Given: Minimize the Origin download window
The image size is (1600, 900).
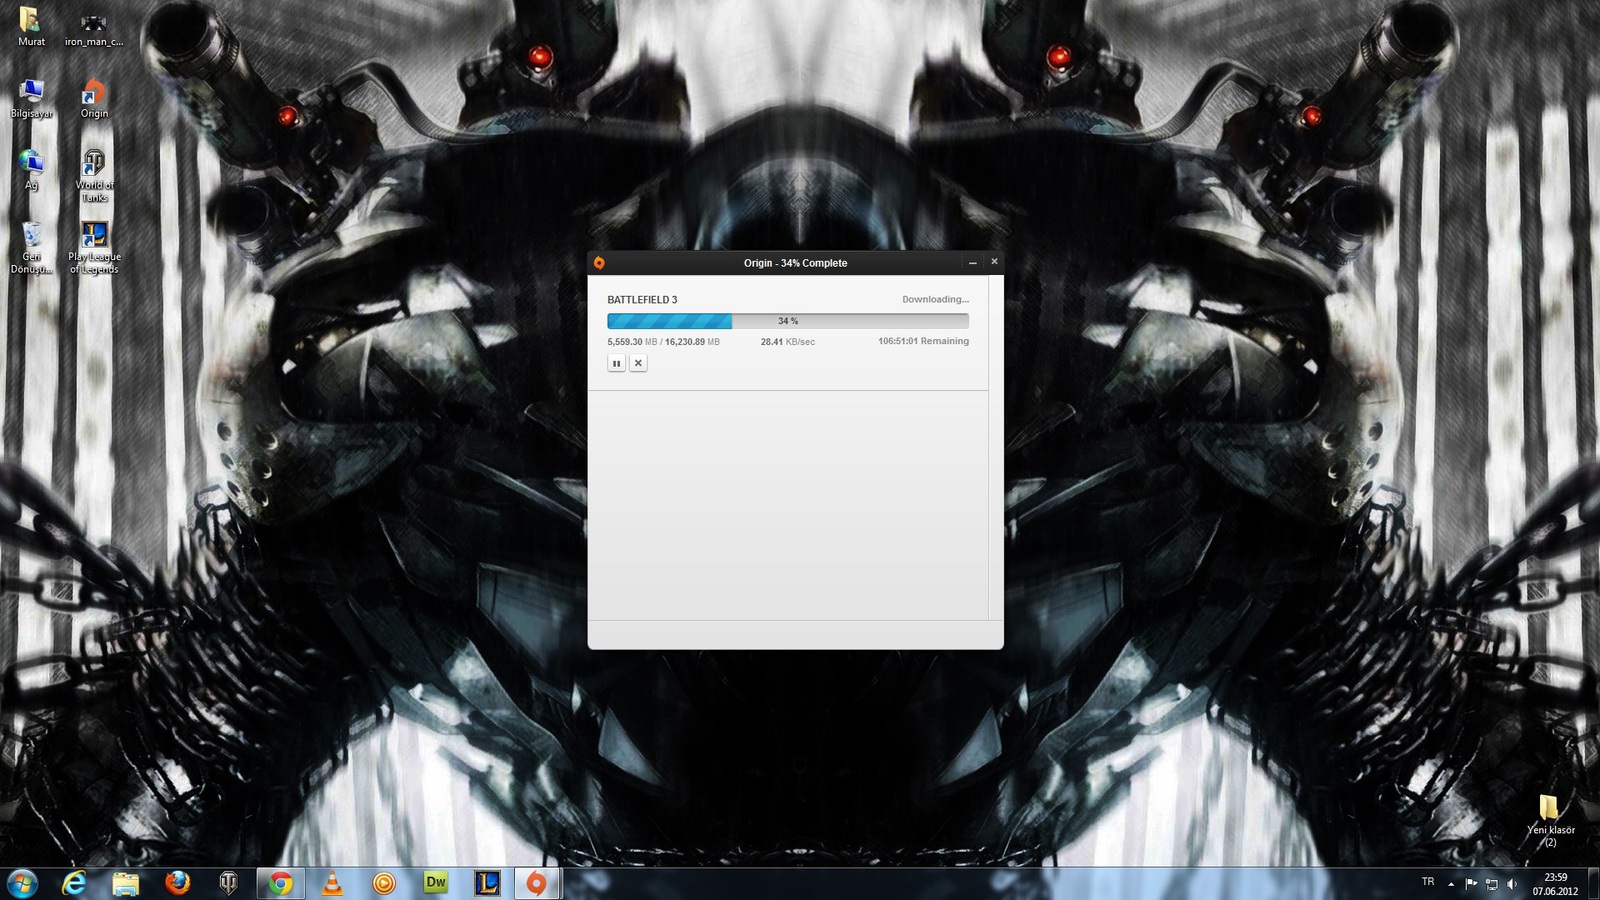Looking at the screenshot, I should (x=972, y=262).
